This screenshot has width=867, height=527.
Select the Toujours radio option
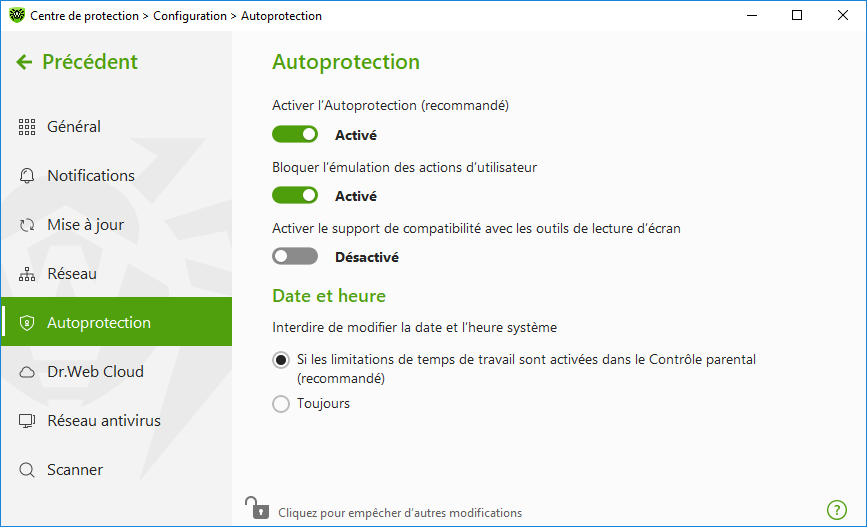point(281,404)
